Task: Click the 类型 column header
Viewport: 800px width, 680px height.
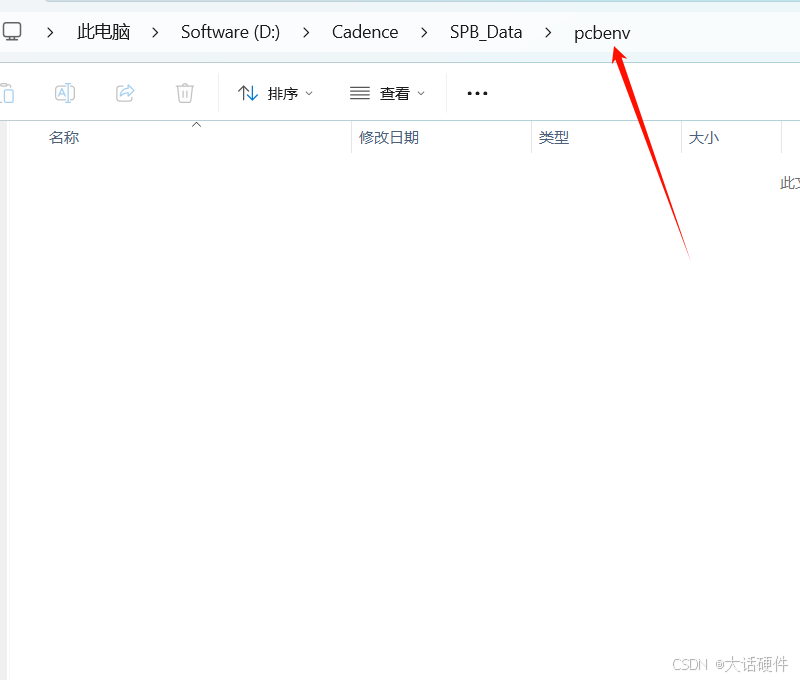Action: point(554,137)
